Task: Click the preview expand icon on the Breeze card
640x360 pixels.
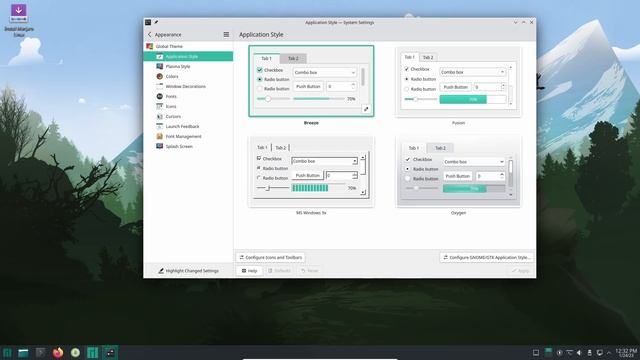Action: tap(366, 109)
